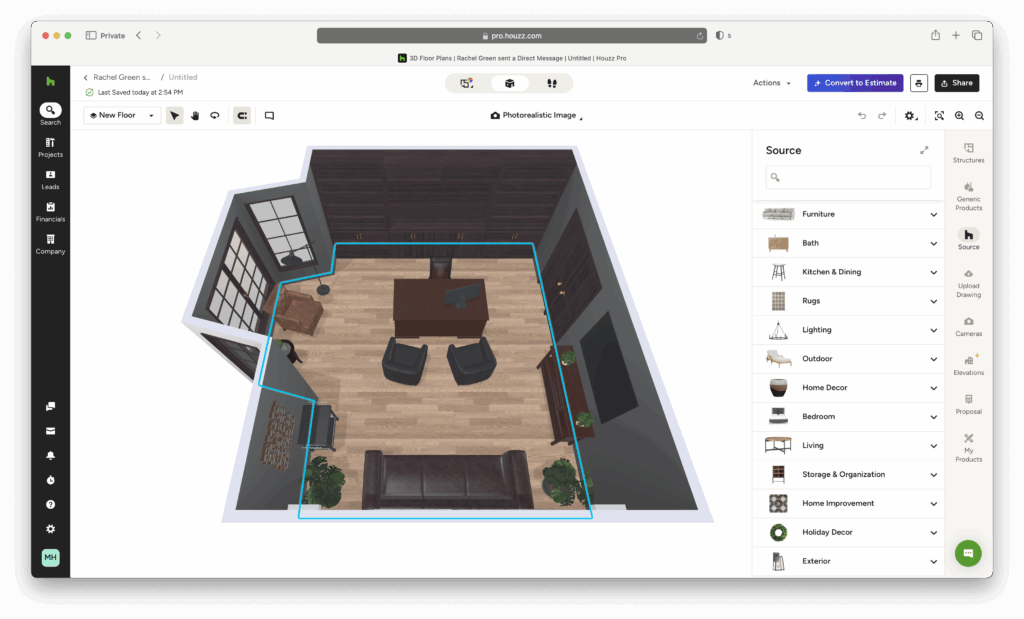Select the Pan hand tool
The width and height of the screenshot is (1024, 619).
[x=196, y=115]
